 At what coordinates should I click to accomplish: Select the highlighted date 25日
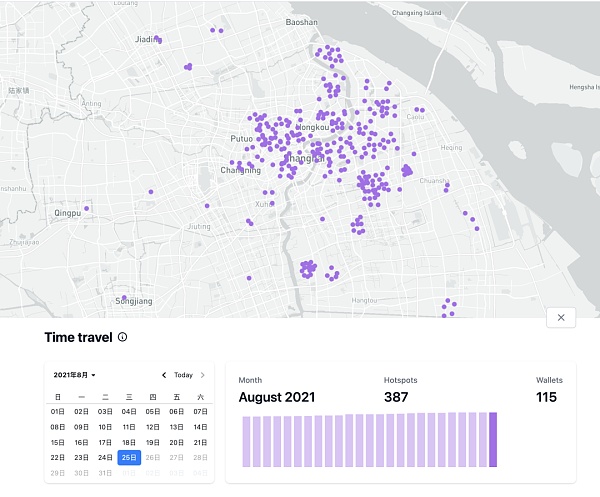tap(129, 457)
